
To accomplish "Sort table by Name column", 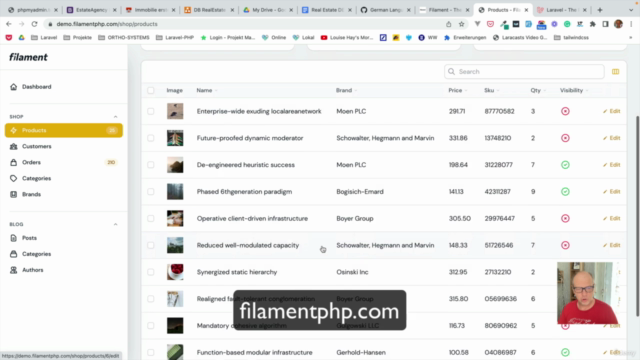I will (x=207, y=90).
